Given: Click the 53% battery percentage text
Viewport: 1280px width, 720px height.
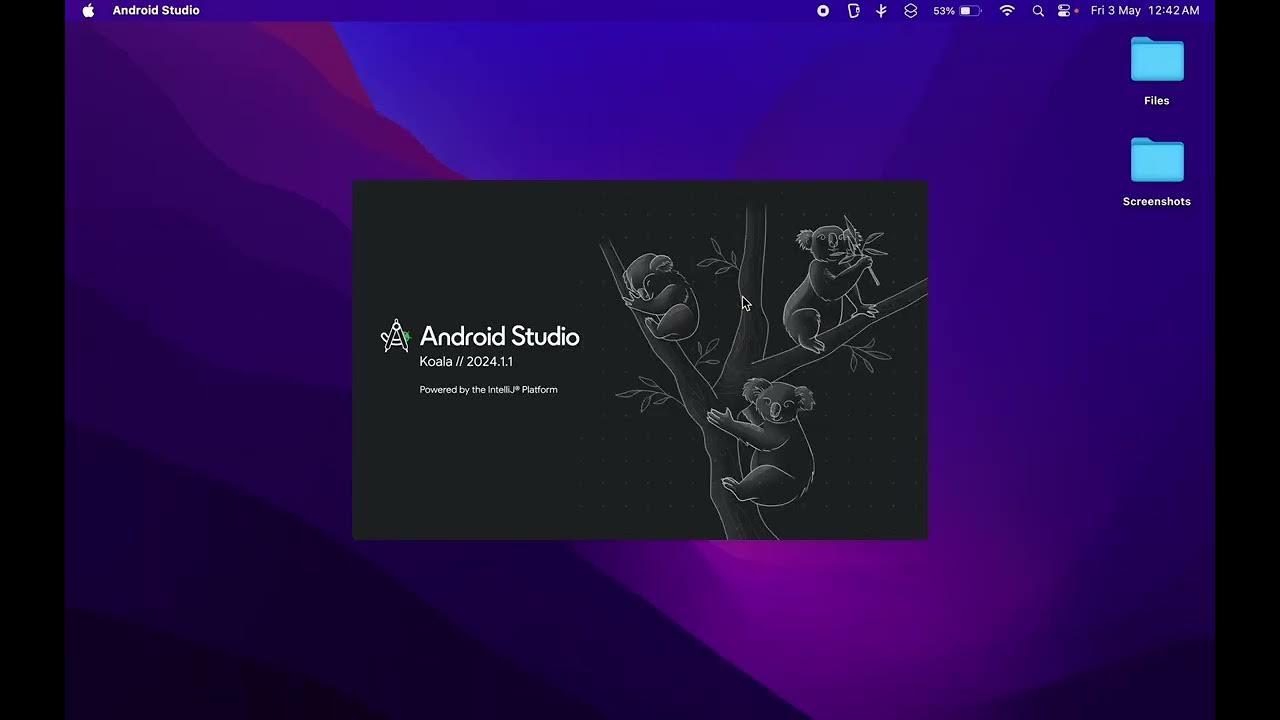Looking at the screenshot, I should 944,10.
